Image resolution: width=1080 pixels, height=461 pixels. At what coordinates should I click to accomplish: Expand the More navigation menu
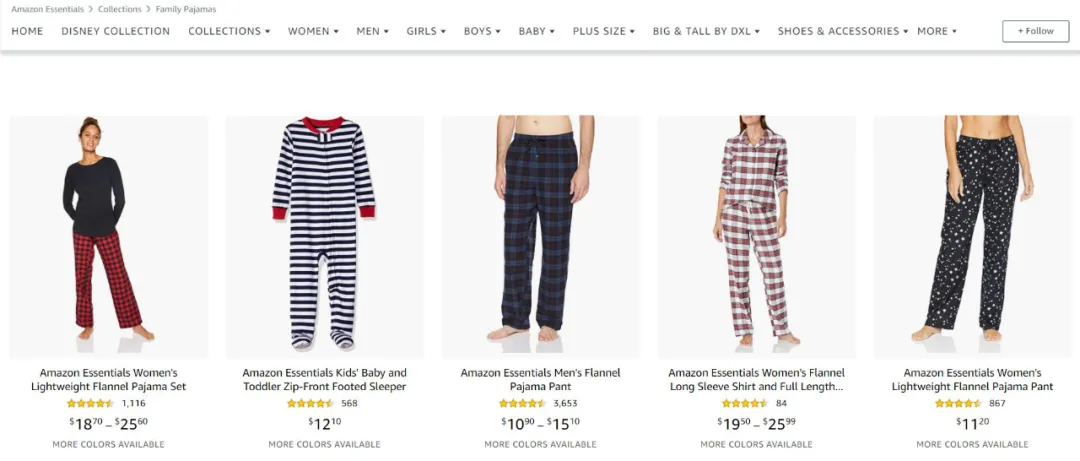pos(936,31)
